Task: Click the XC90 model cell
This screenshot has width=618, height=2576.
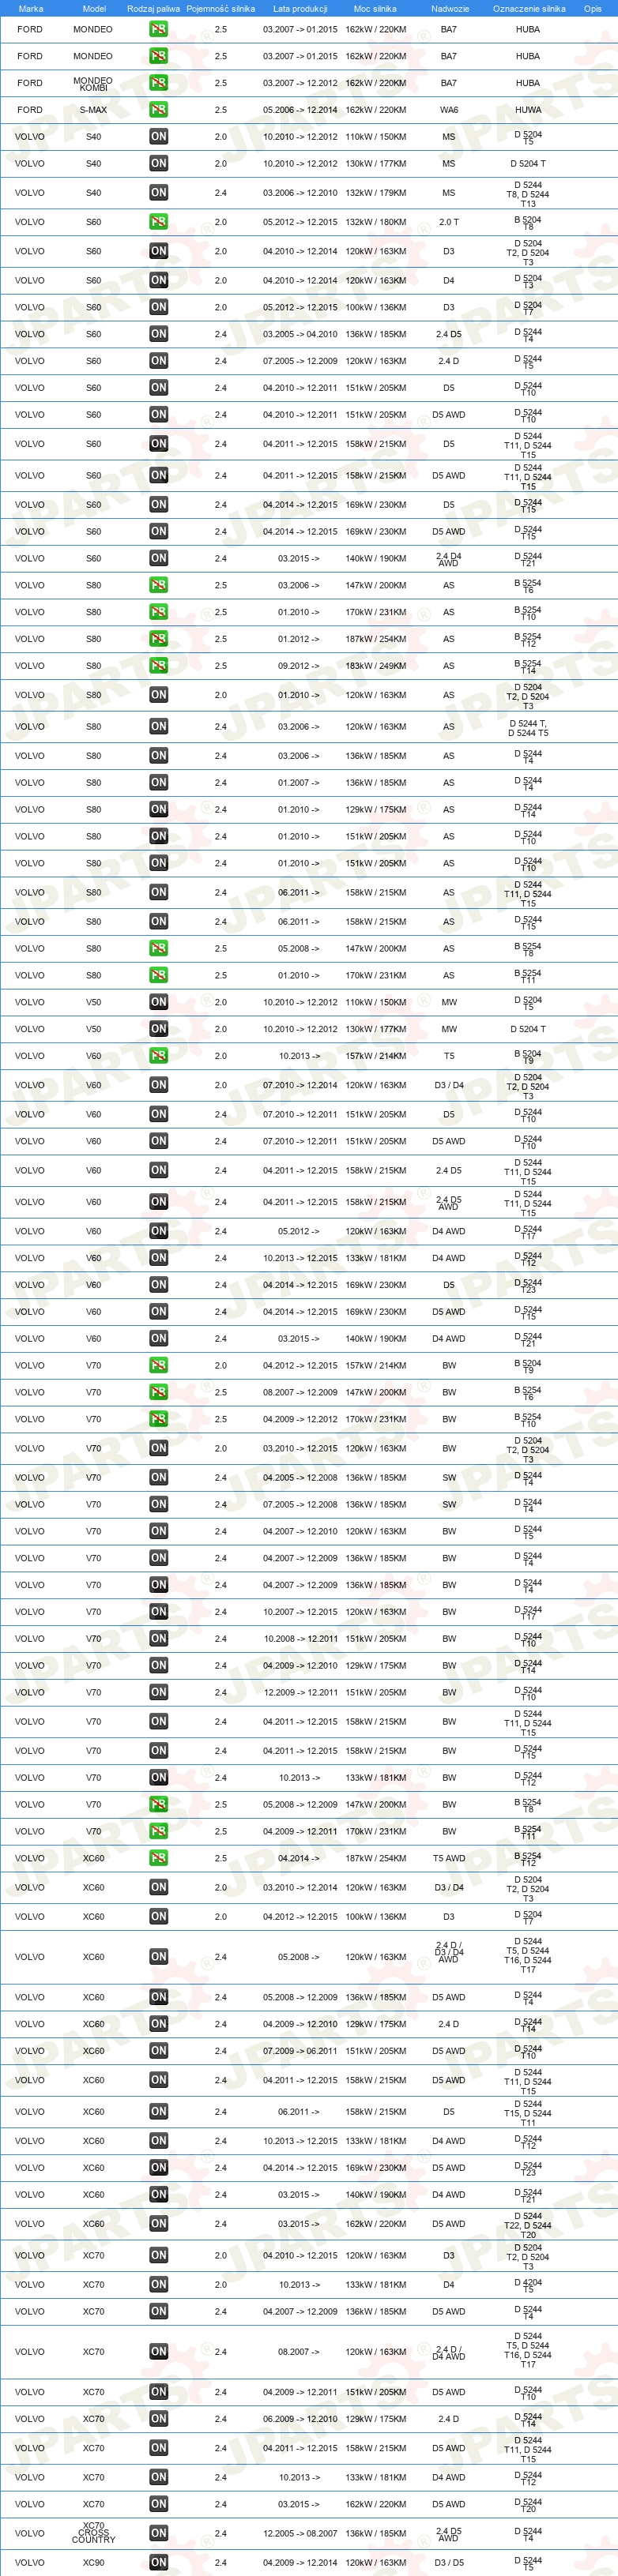Action: [x=93, y=2563]
